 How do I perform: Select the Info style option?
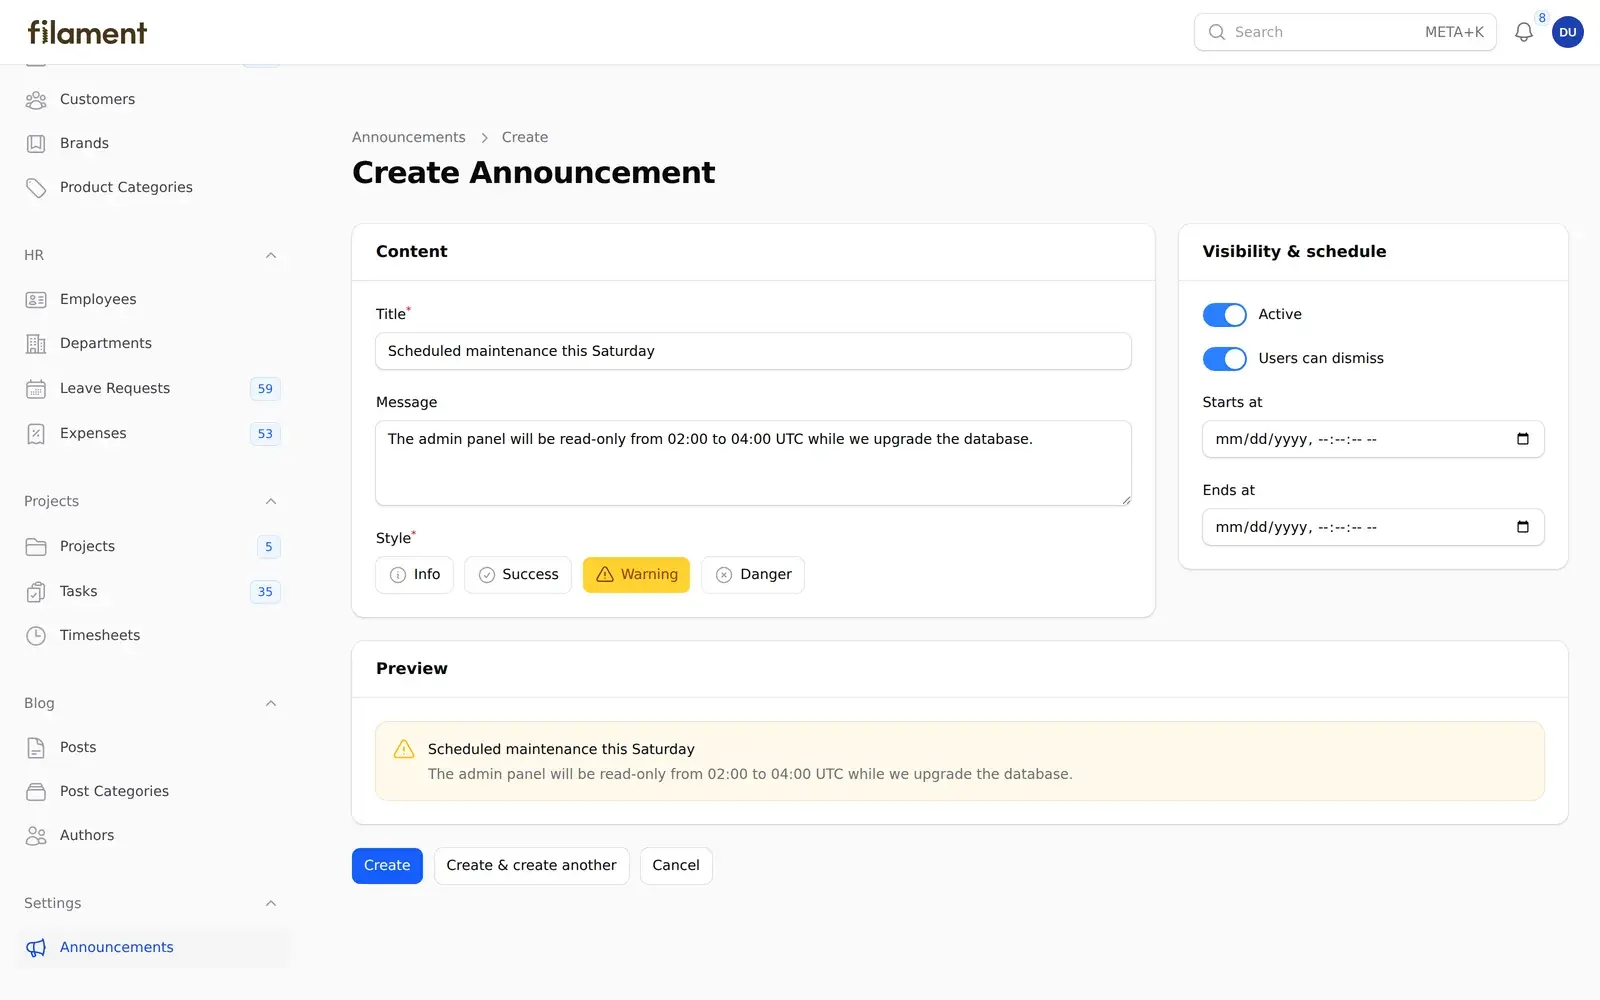(415, 574)
